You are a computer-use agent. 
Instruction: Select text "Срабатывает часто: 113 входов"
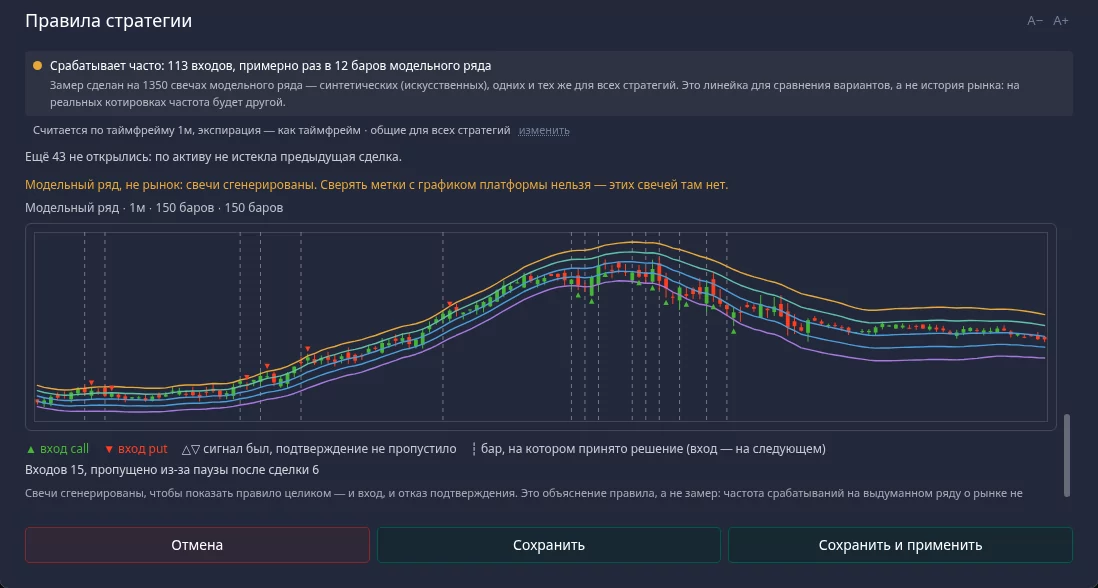tap(141, 66)
